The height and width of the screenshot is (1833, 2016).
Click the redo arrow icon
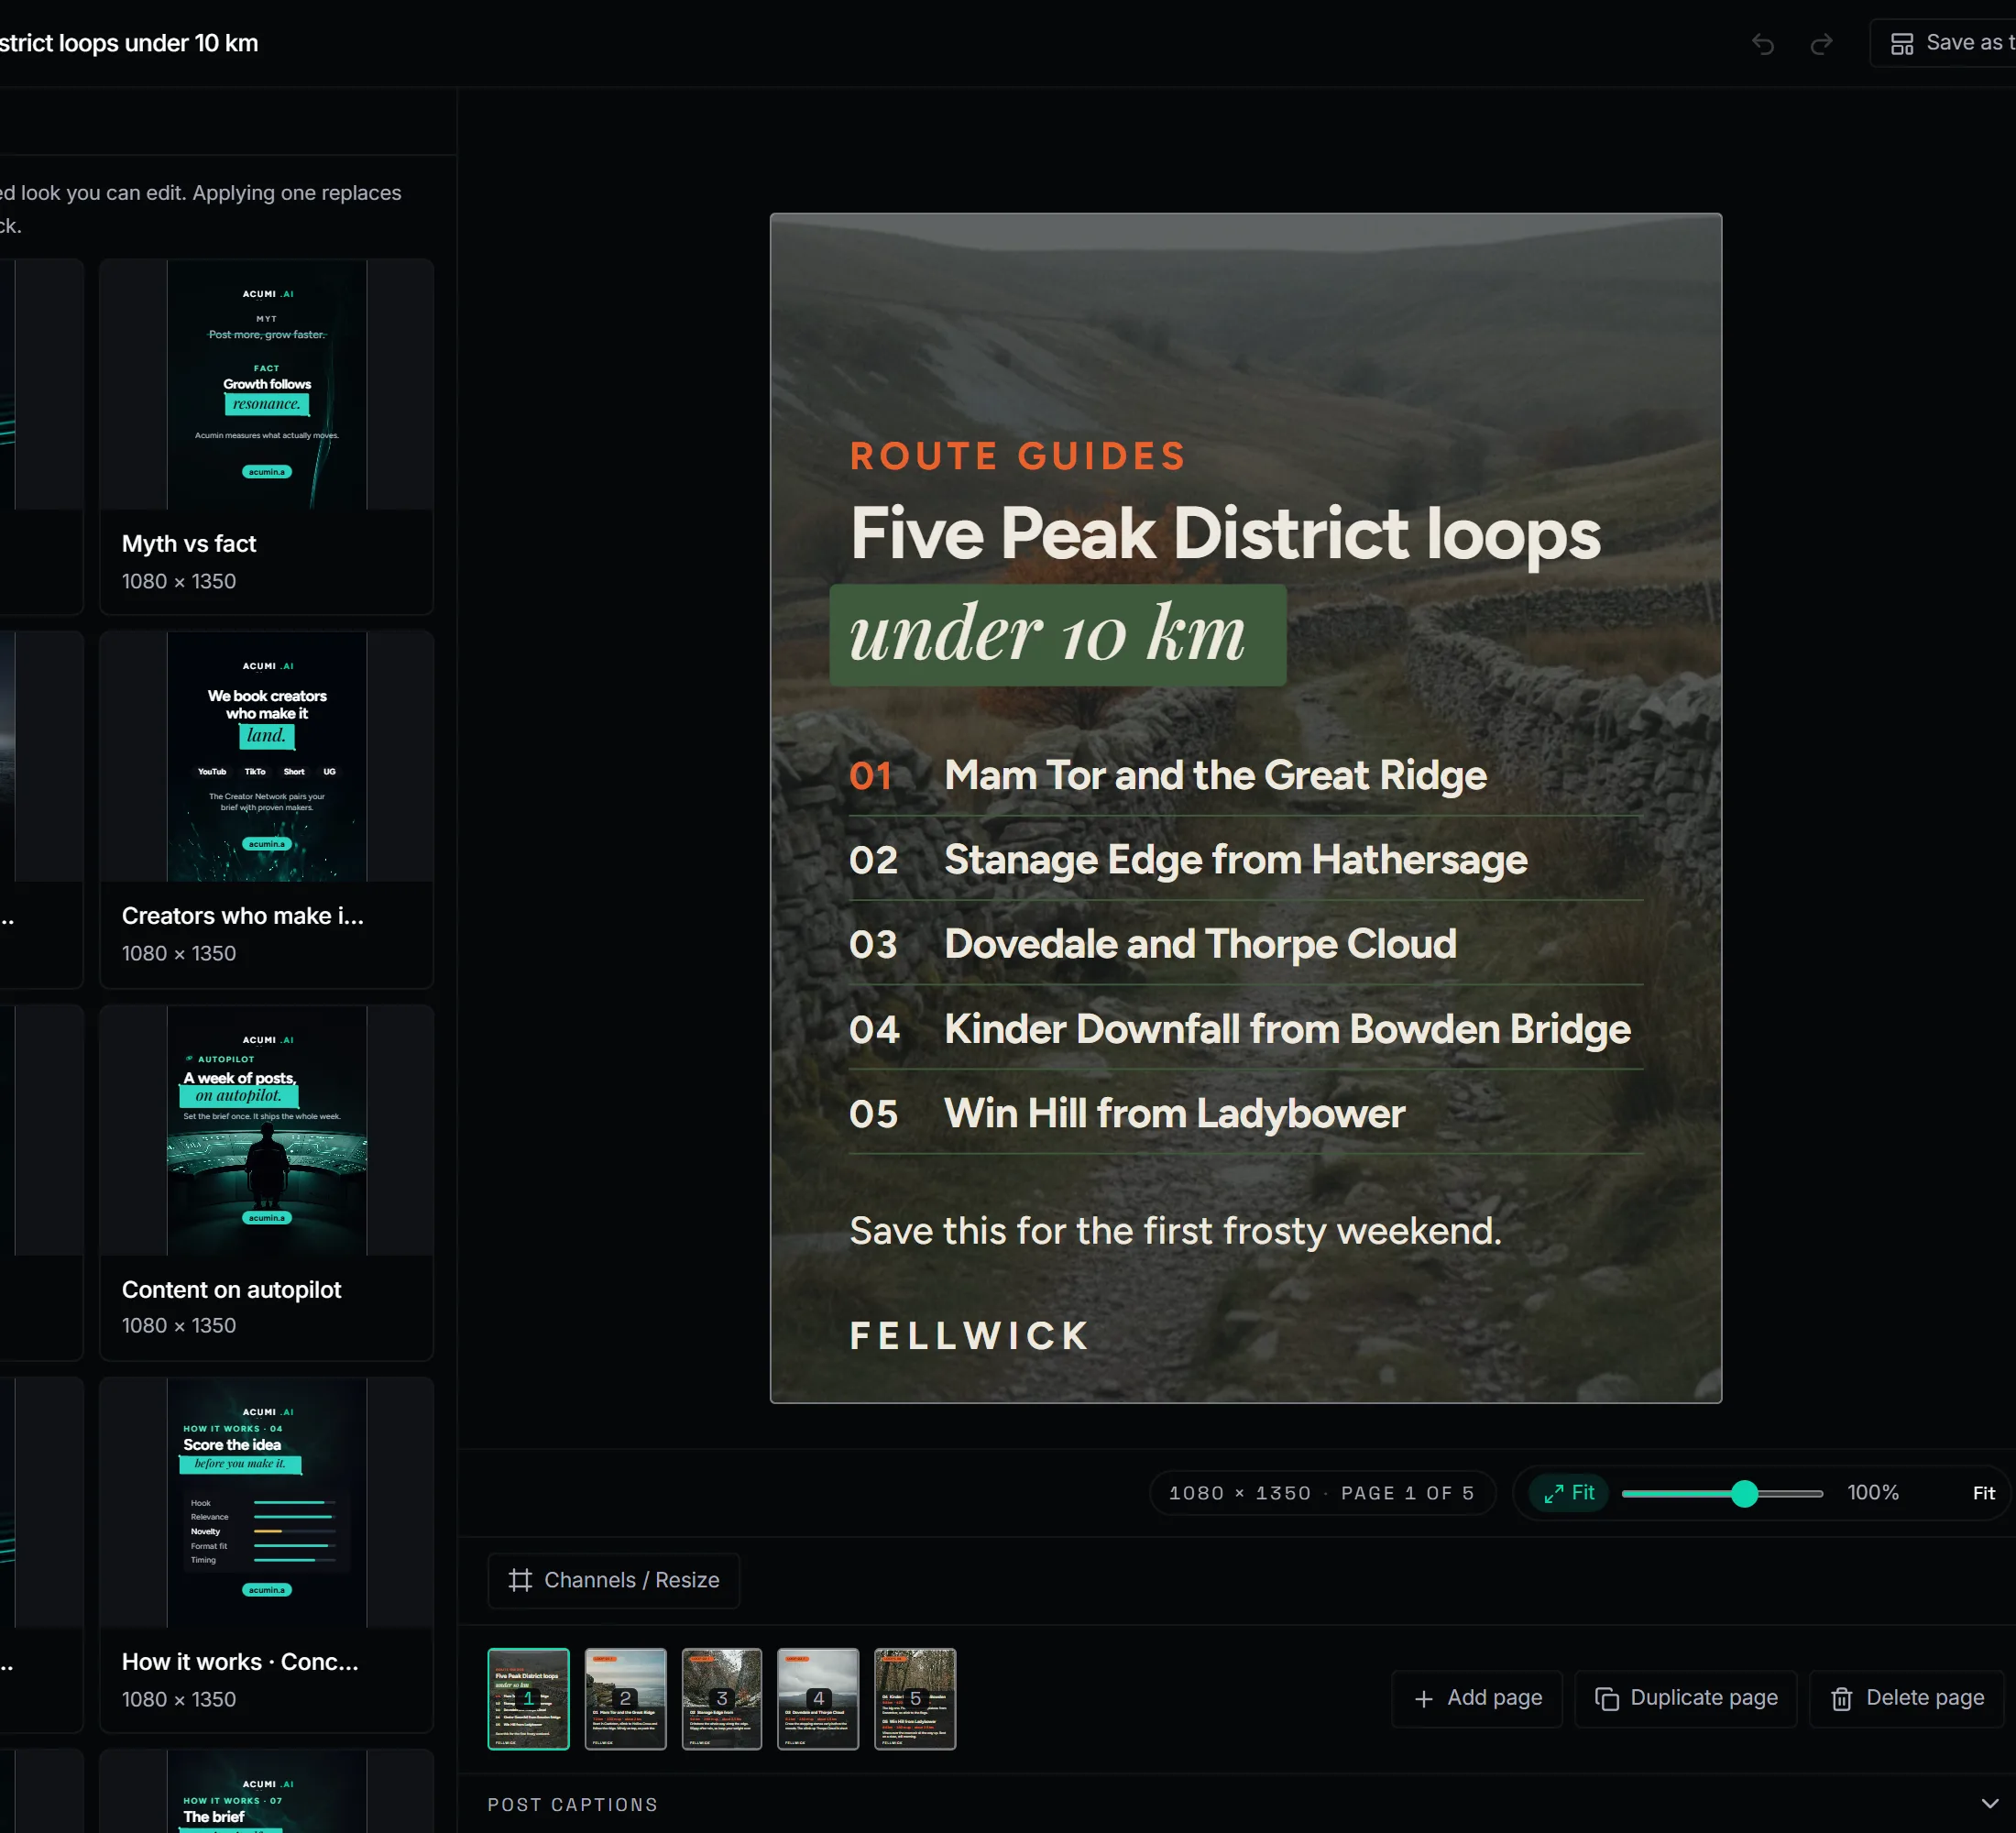click(1821, 44)
